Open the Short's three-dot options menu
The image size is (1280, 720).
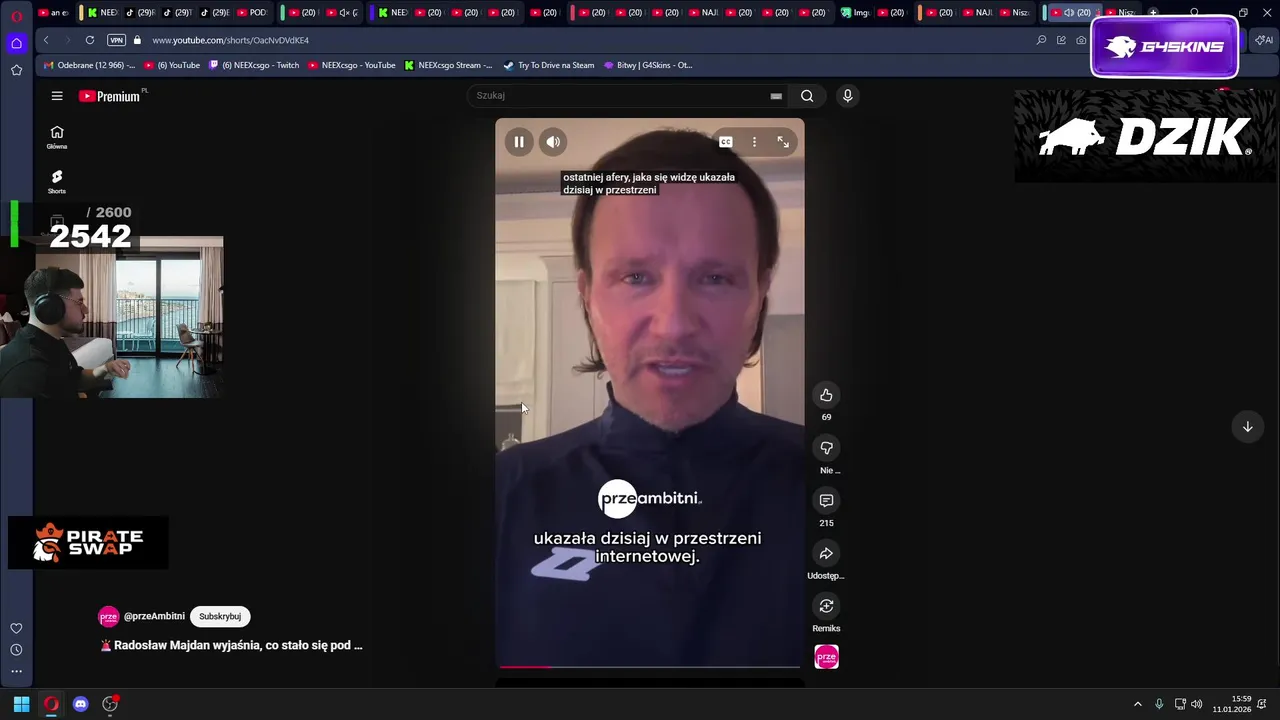(754, 142)
